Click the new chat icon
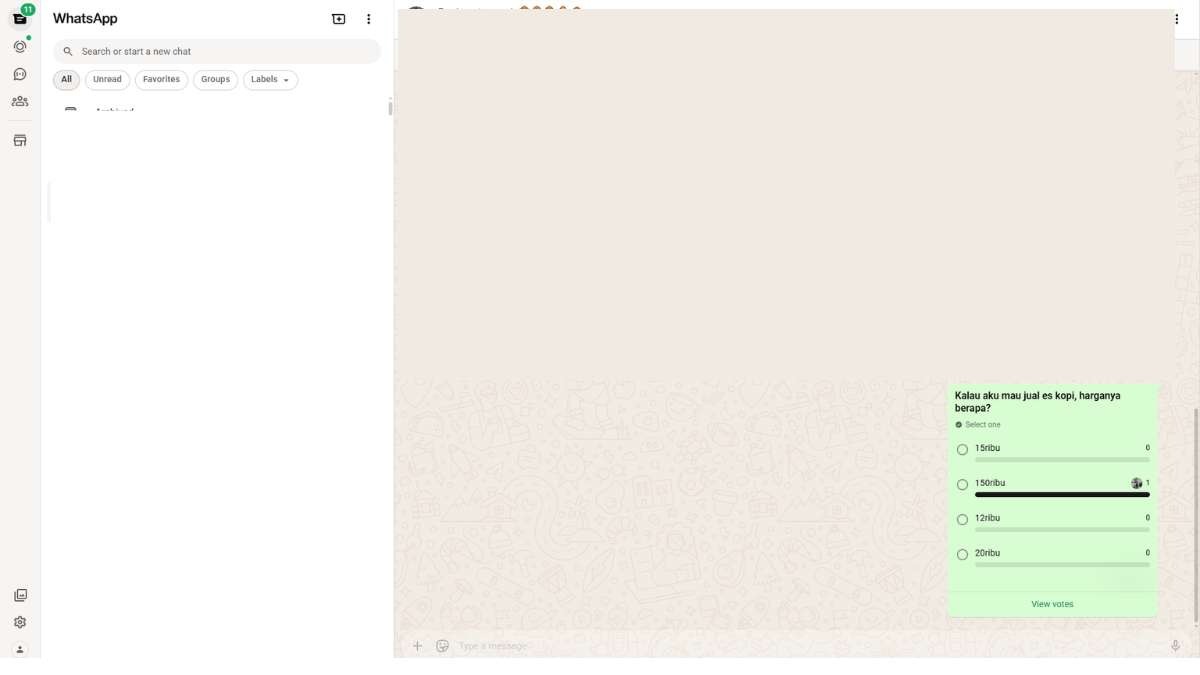This screenshot has height=675, width=1200. [339, 19]
